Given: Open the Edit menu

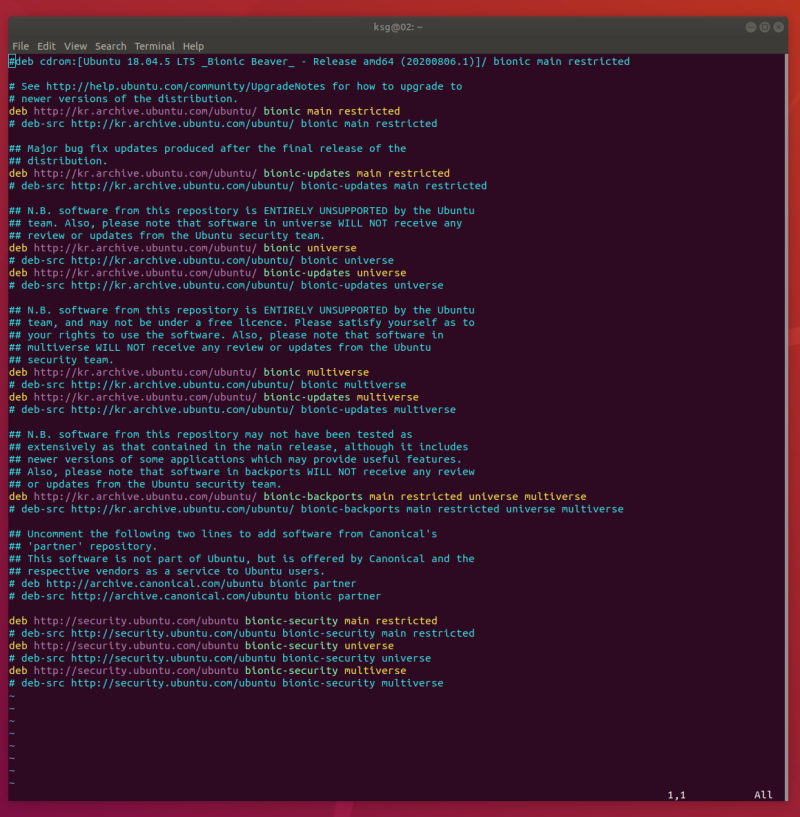Looking at the screenshot, I should click(x=46, y=46).
